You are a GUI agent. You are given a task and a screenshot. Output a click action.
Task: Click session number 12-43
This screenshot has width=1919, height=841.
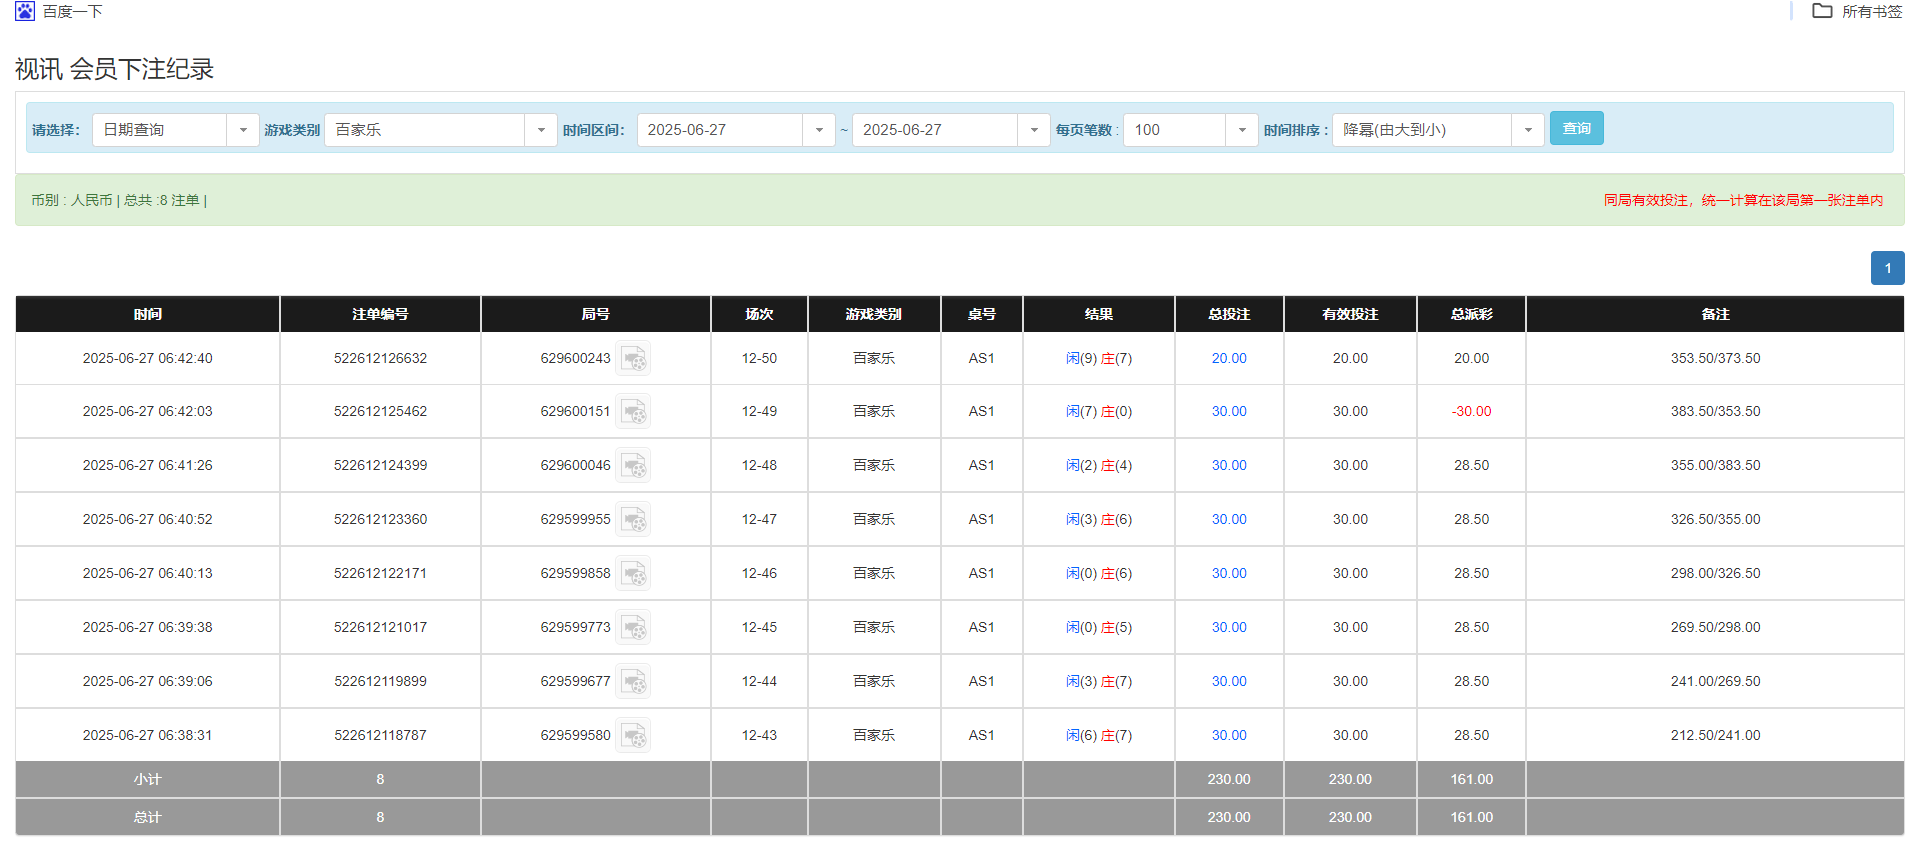759,735
